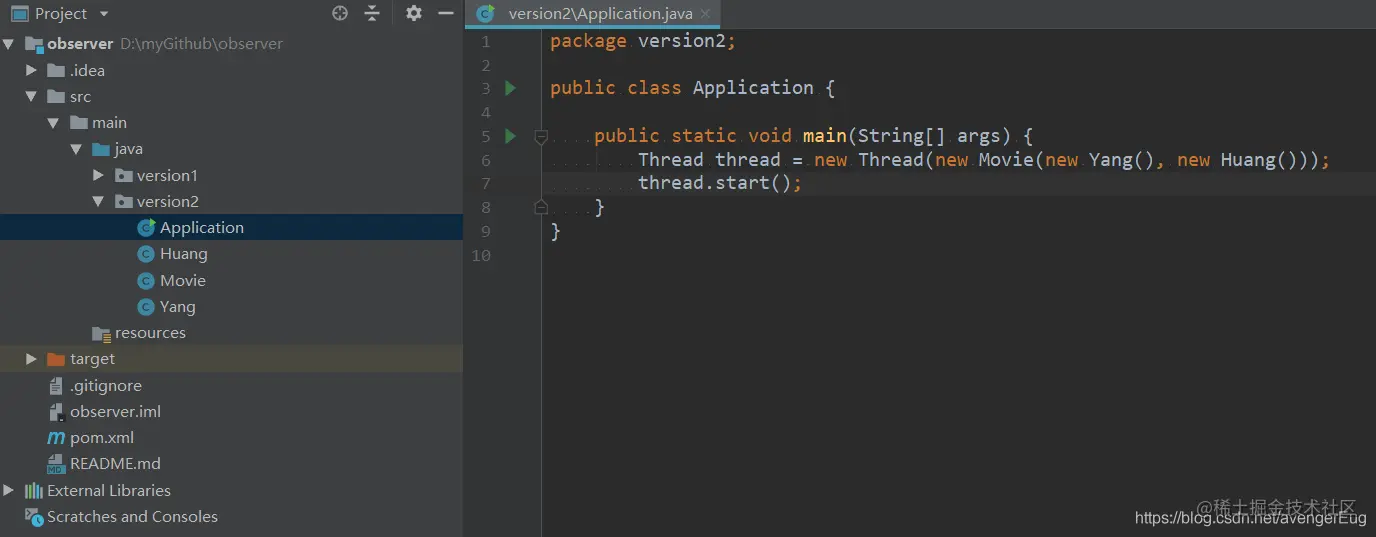Click the .gitignore file icon

click(x=56, y=385)
